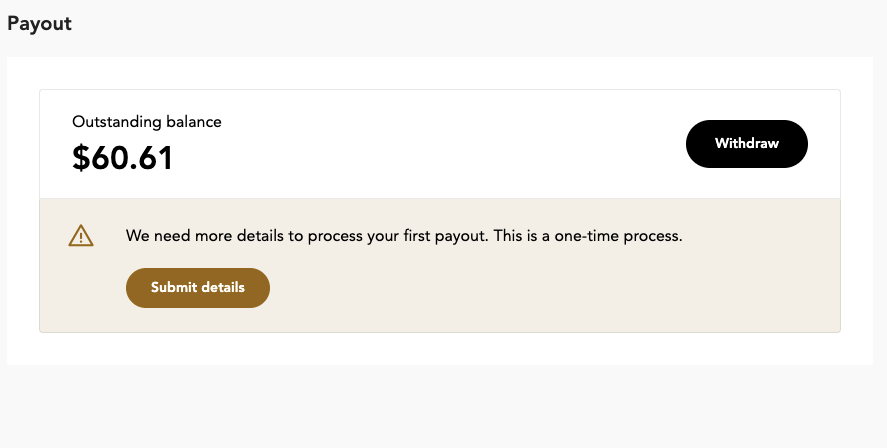Click the word 'balance' in Outstanding balance

tap(193, 122)
